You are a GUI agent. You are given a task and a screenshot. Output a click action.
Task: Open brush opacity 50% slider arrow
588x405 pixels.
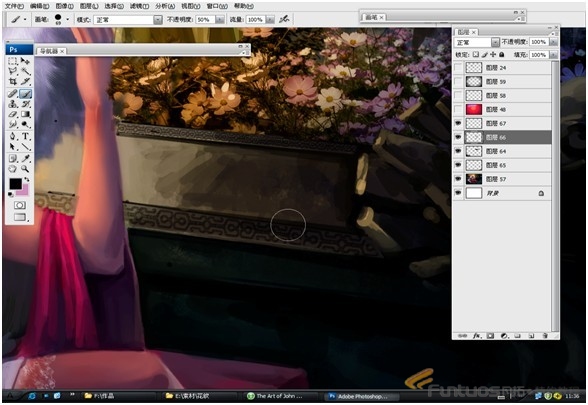pyautogui.click(x=220, y=20)
